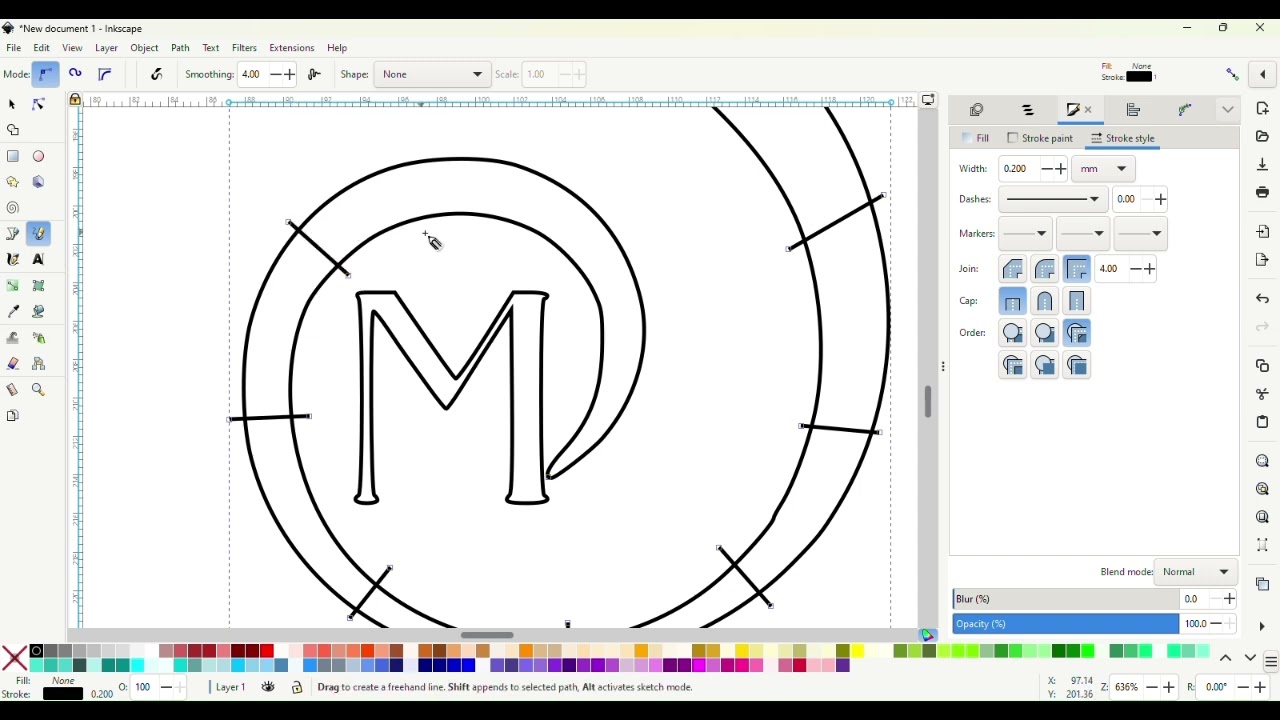The image size is (1280, 720).
Task: Click the Print icon in command bar
Action: (1263, 193)
